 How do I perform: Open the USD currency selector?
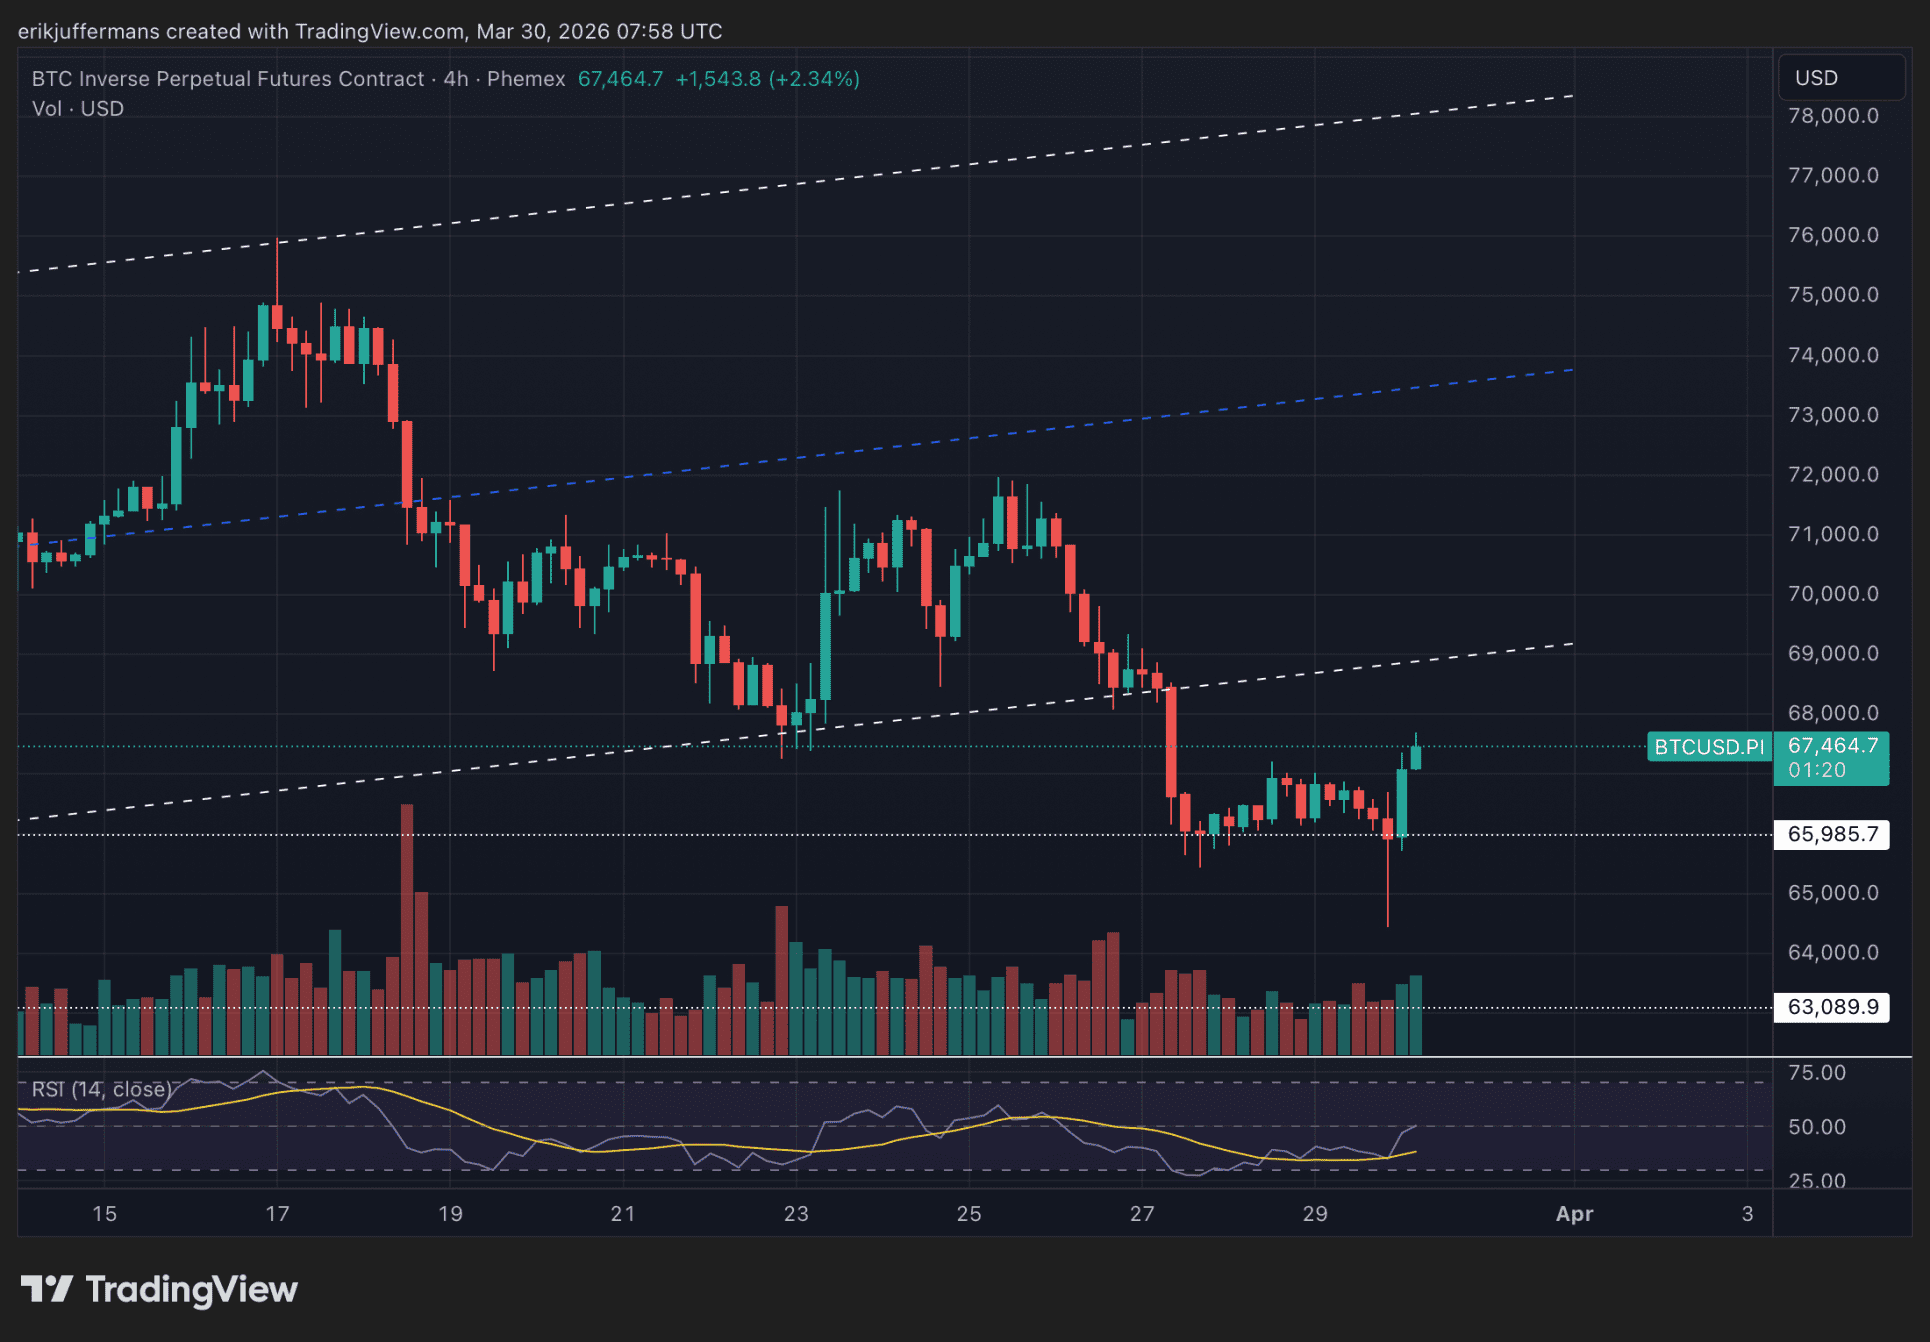1840,78
